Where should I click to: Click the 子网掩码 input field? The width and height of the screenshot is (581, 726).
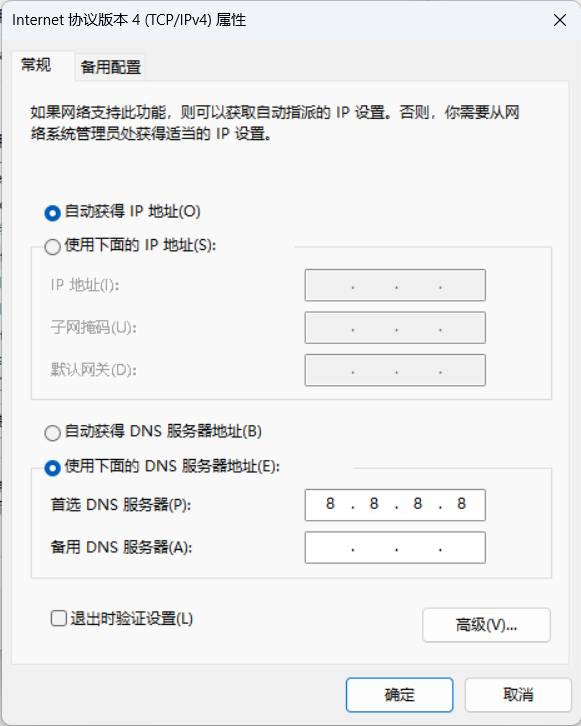395,327
